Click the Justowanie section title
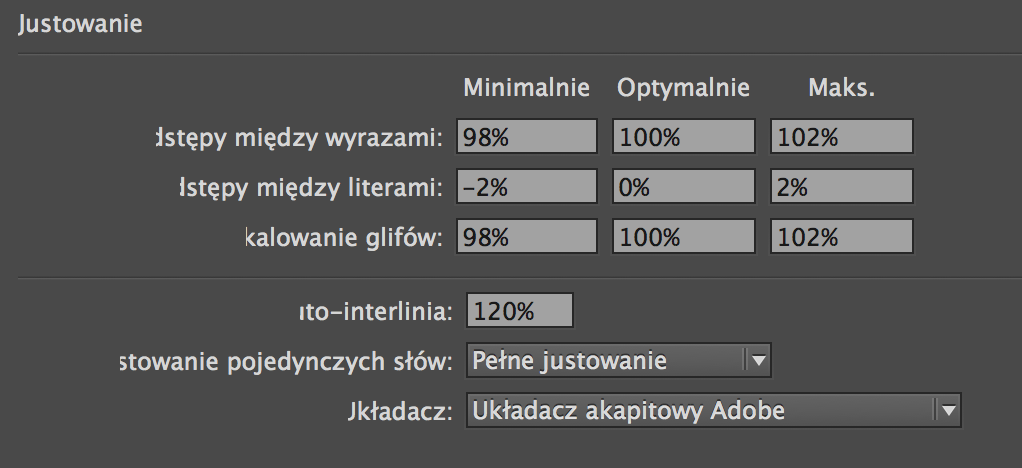The width and height of the screenshot is (1022, 468). pyautogui.click(x=80, y=24)
